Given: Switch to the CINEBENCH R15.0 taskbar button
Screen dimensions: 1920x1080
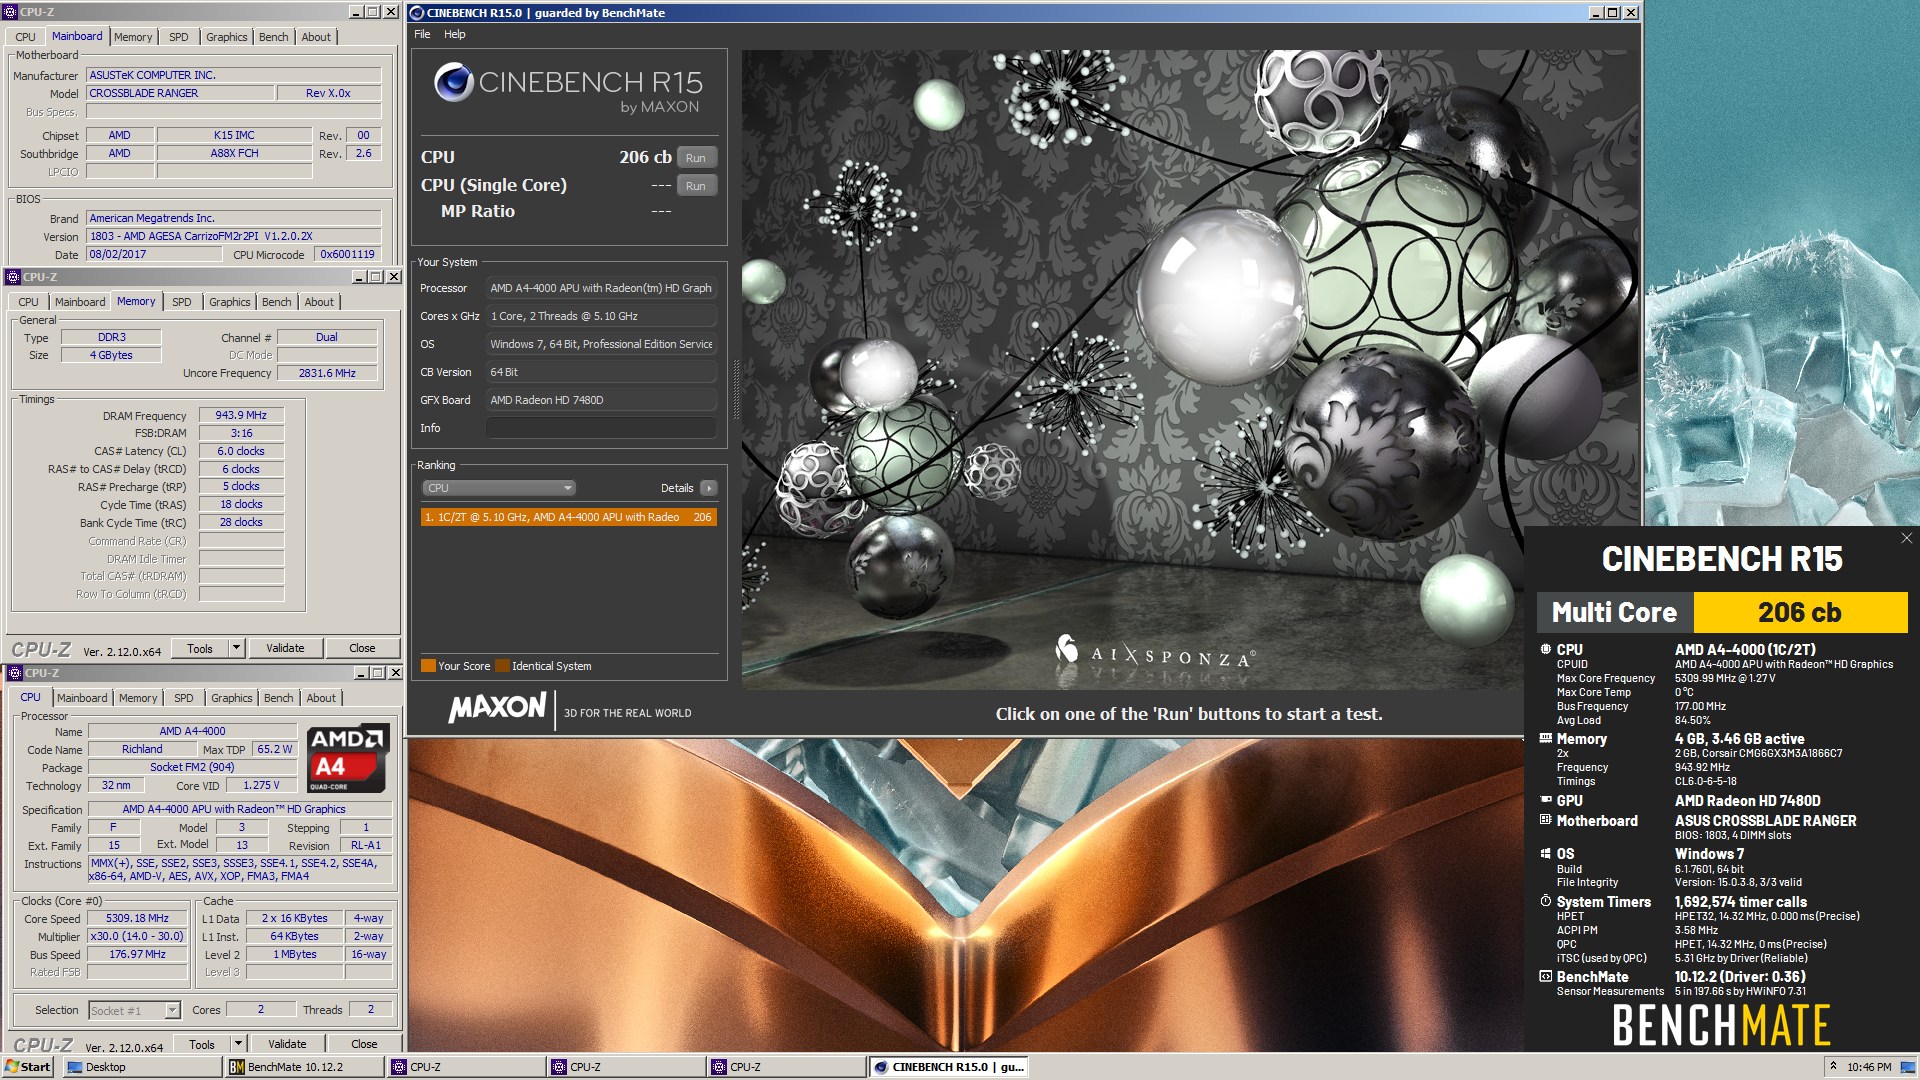Looking at the screenshot, I should coord(948,1067).
